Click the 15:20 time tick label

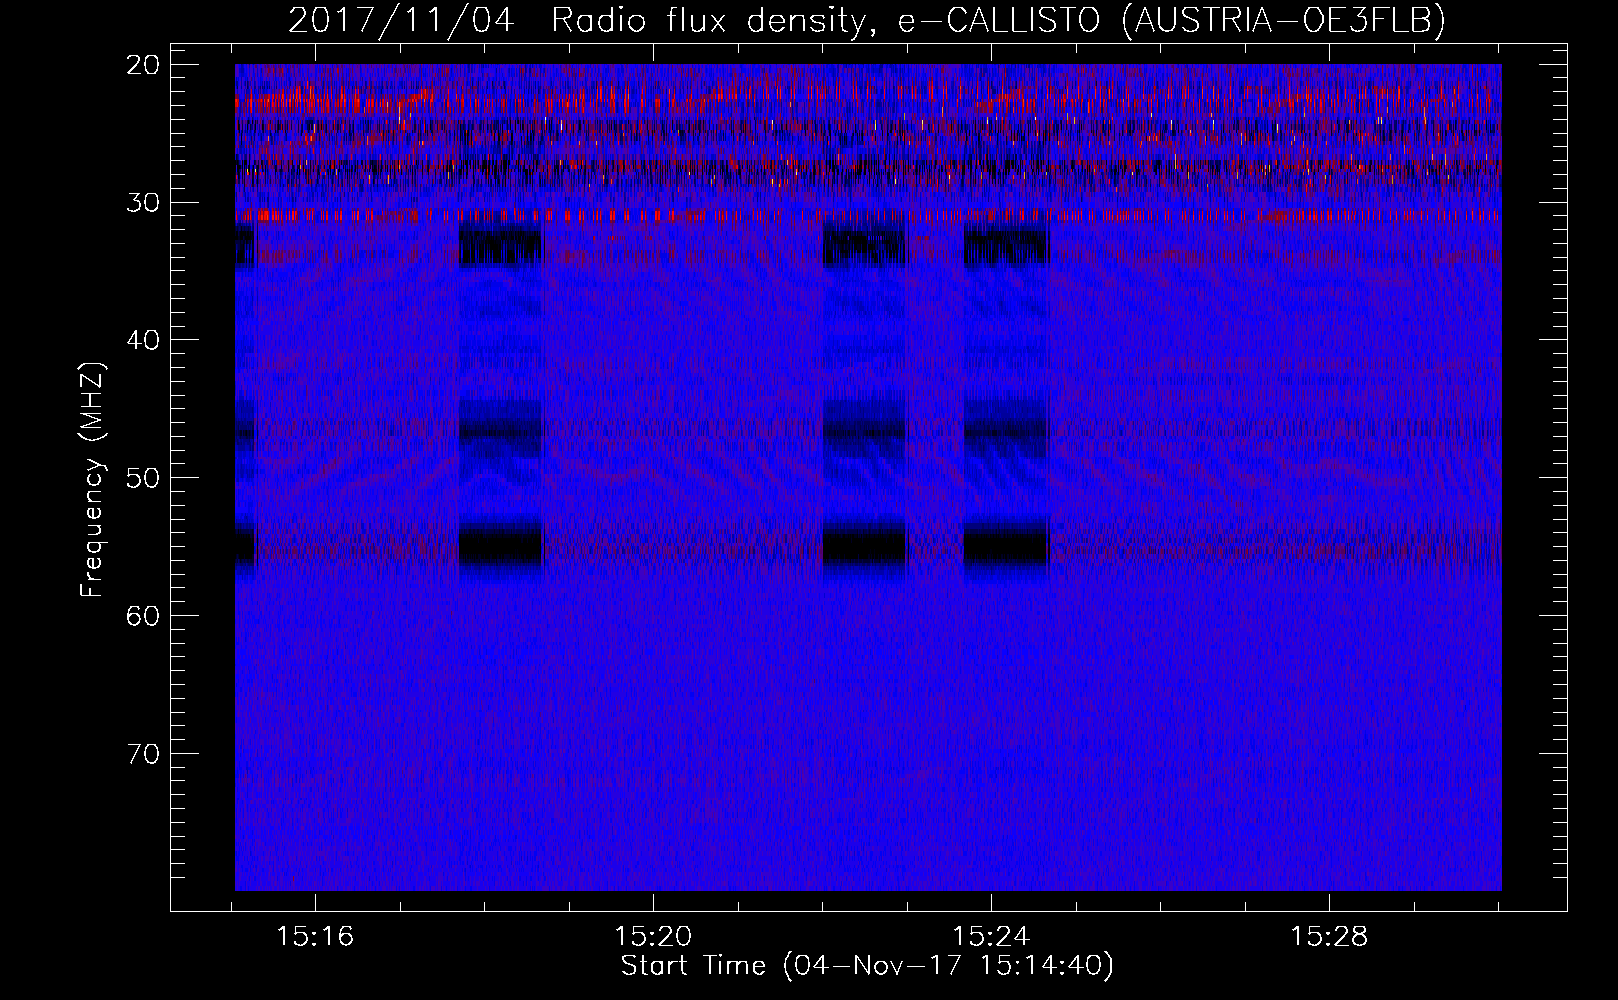point(653,937)
